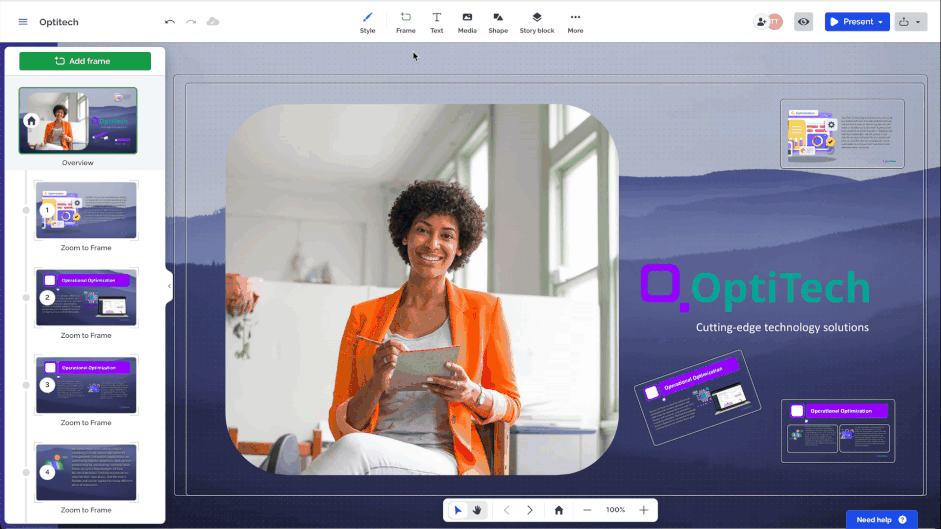Select frame 3 thumbnail in the sidebar
The width and height of the screenshot is (941, 529).
(86, 385)
